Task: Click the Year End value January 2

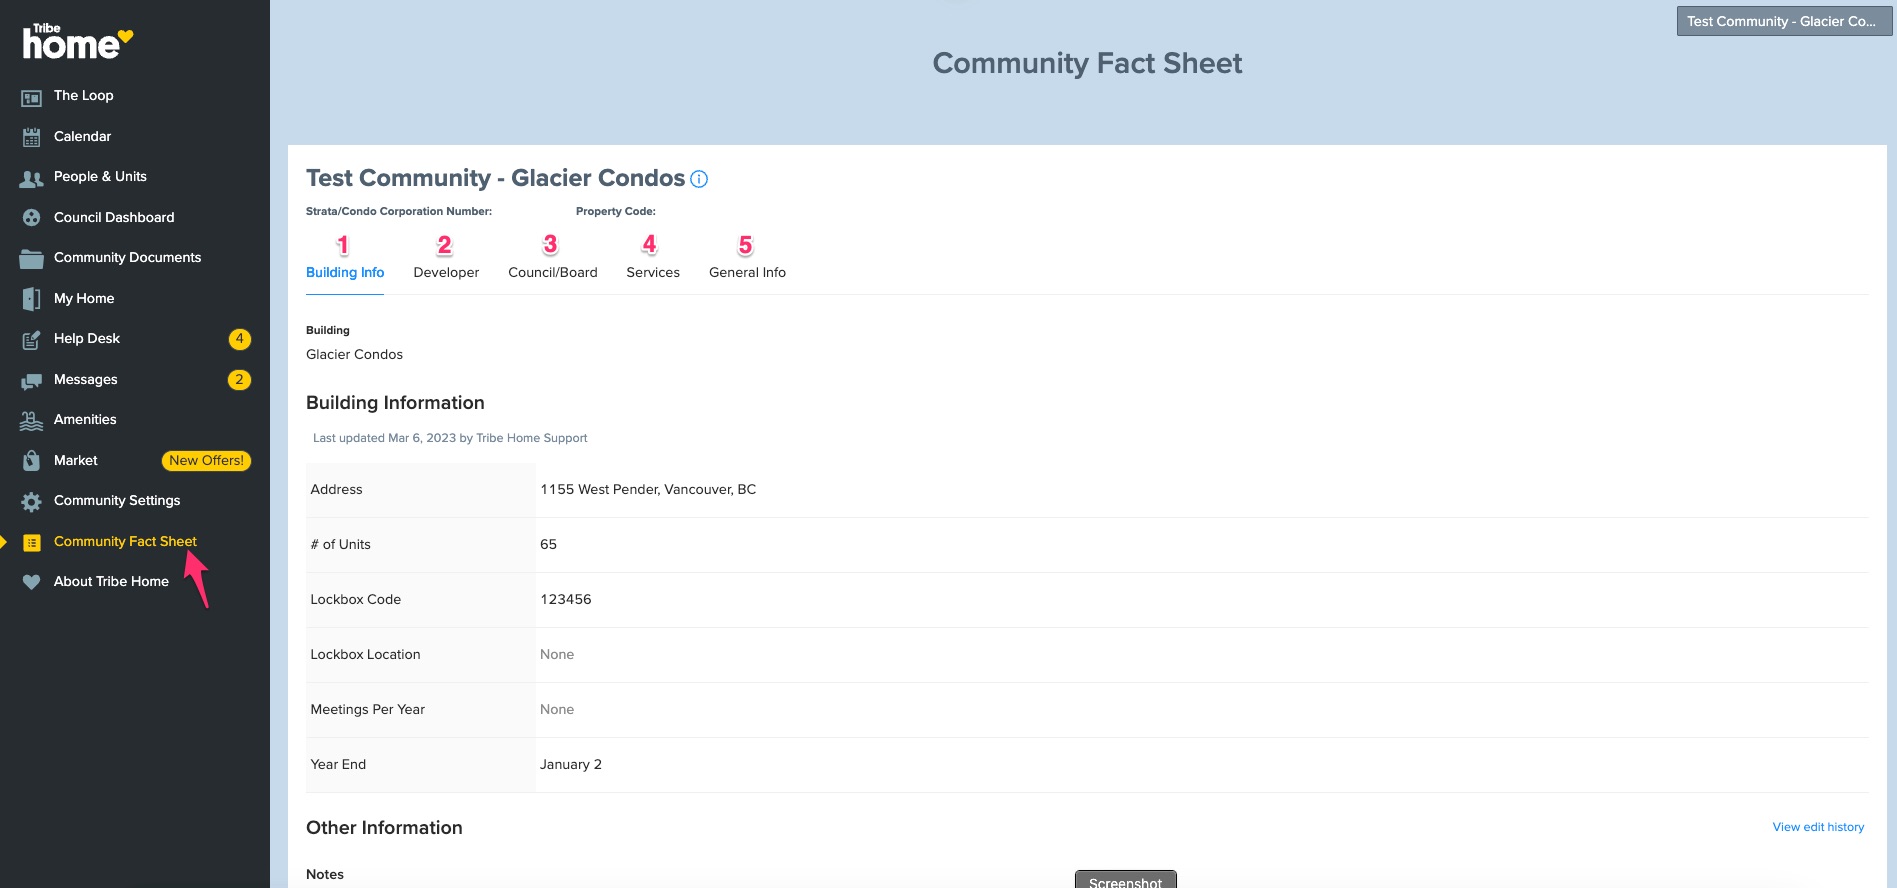Action: click(571, 764)
